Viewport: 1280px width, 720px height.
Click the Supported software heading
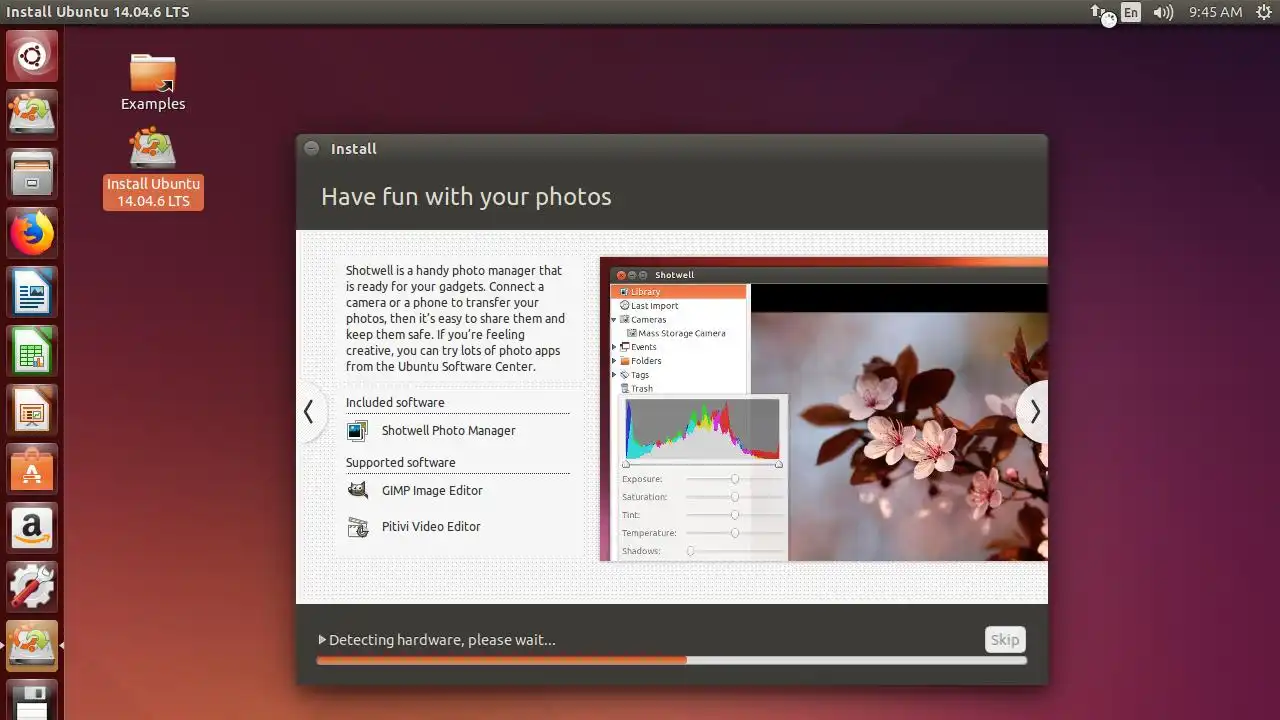click(401, 463)
